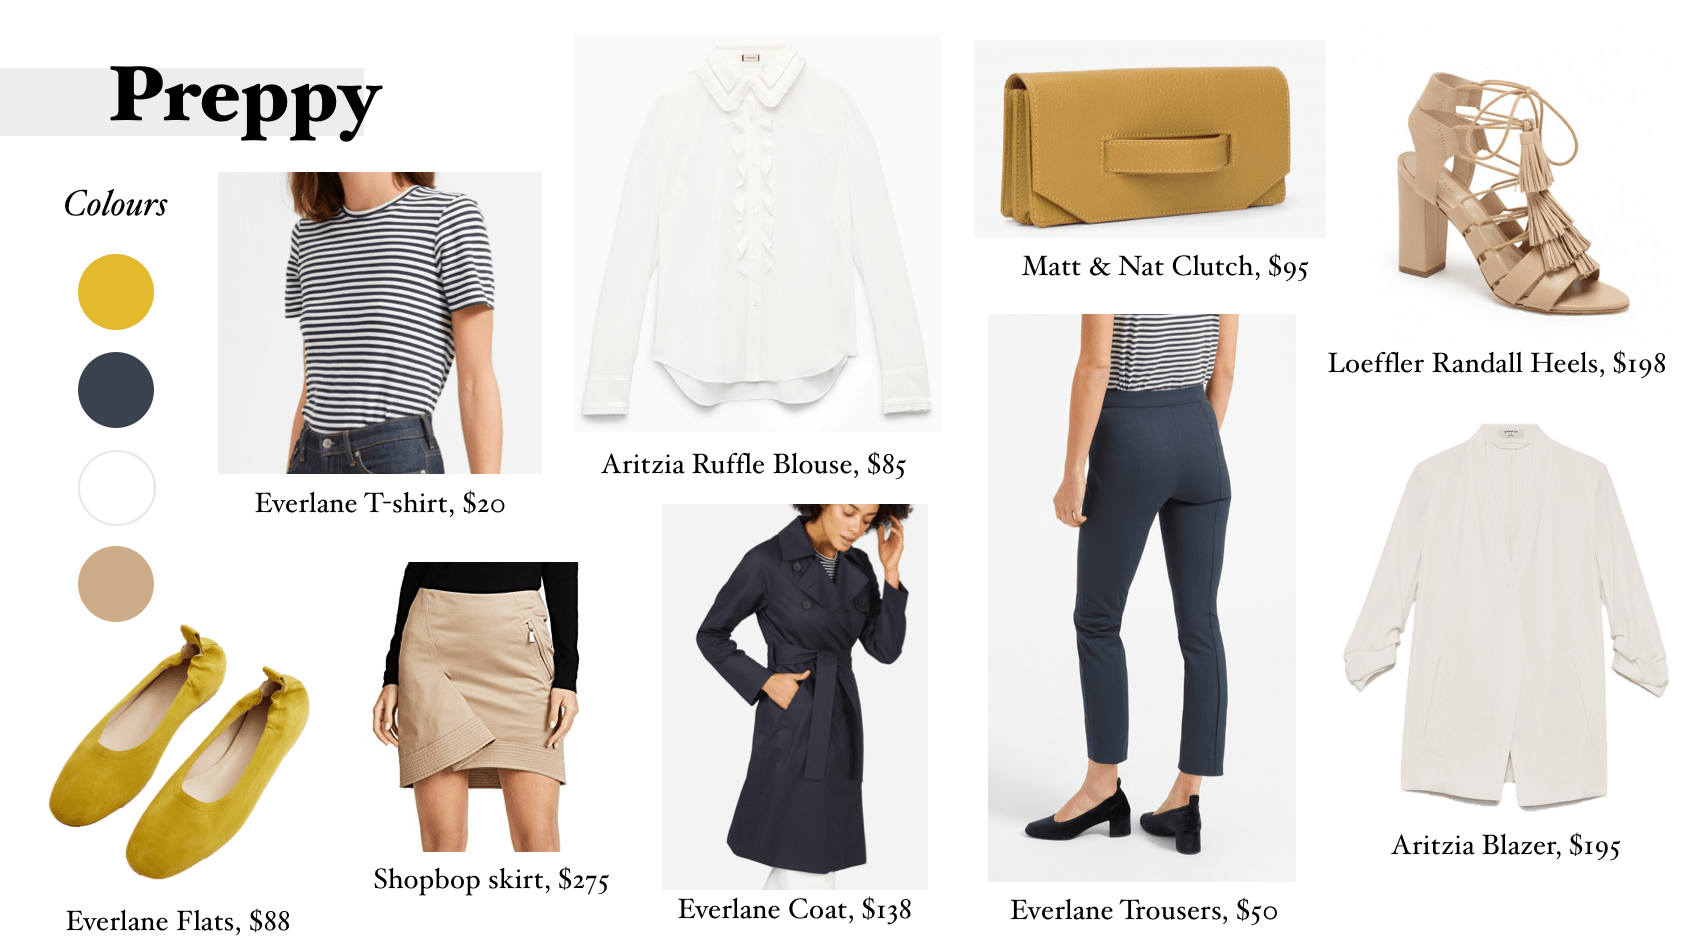1692x944 pixels.
Task: Click the Shopbop skirt, $275 caption
Action: pos(491,880)
